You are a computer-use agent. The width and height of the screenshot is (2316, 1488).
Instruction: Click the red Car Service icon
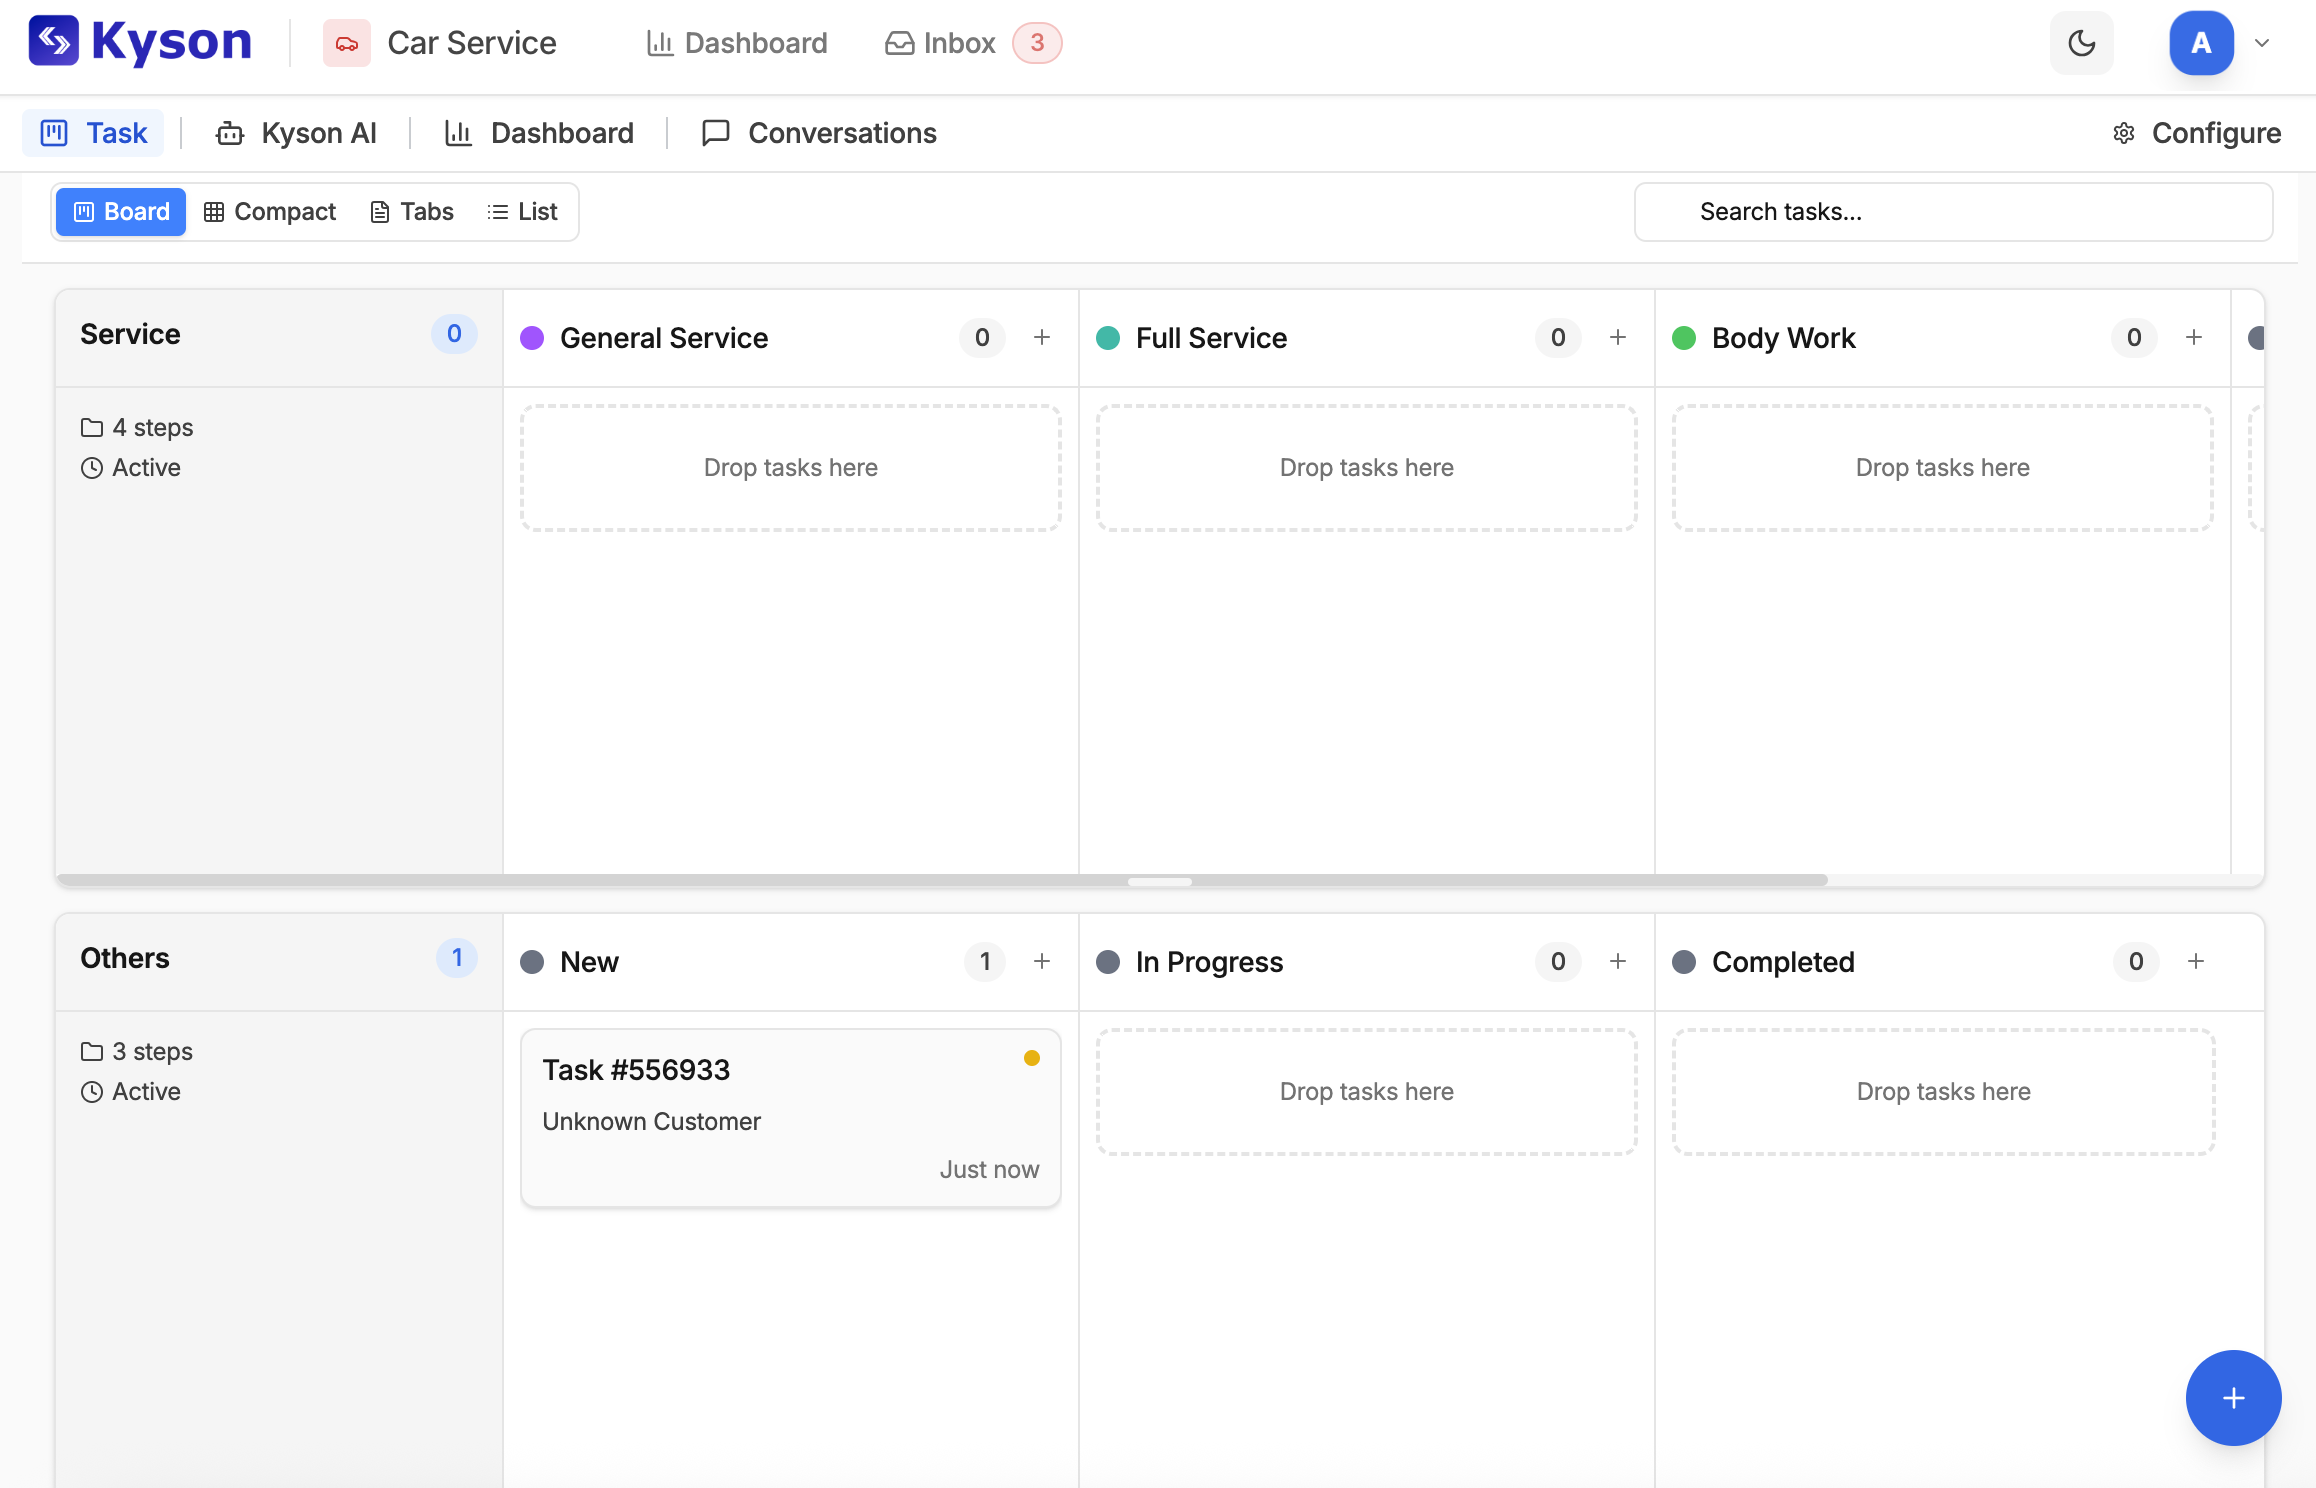(x=346, y=43)
